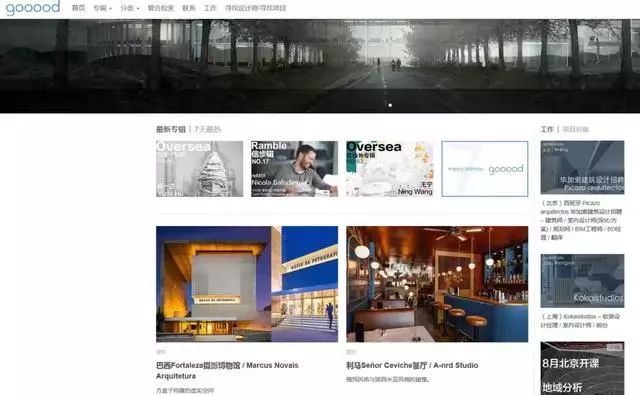Open the 整合检索 nav item
The width and height of the screenshot is (640, 395).
click(x=160, y=8)
